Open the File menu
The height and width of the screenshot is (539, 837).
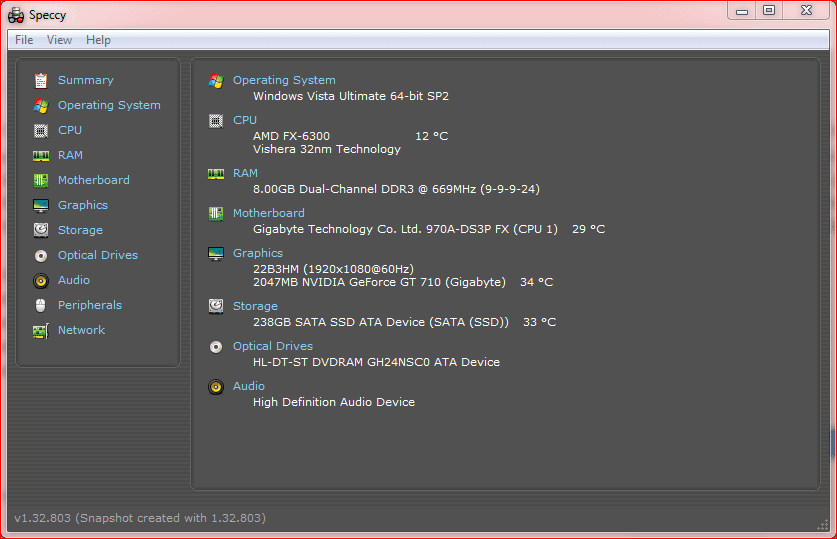(24, 40)
